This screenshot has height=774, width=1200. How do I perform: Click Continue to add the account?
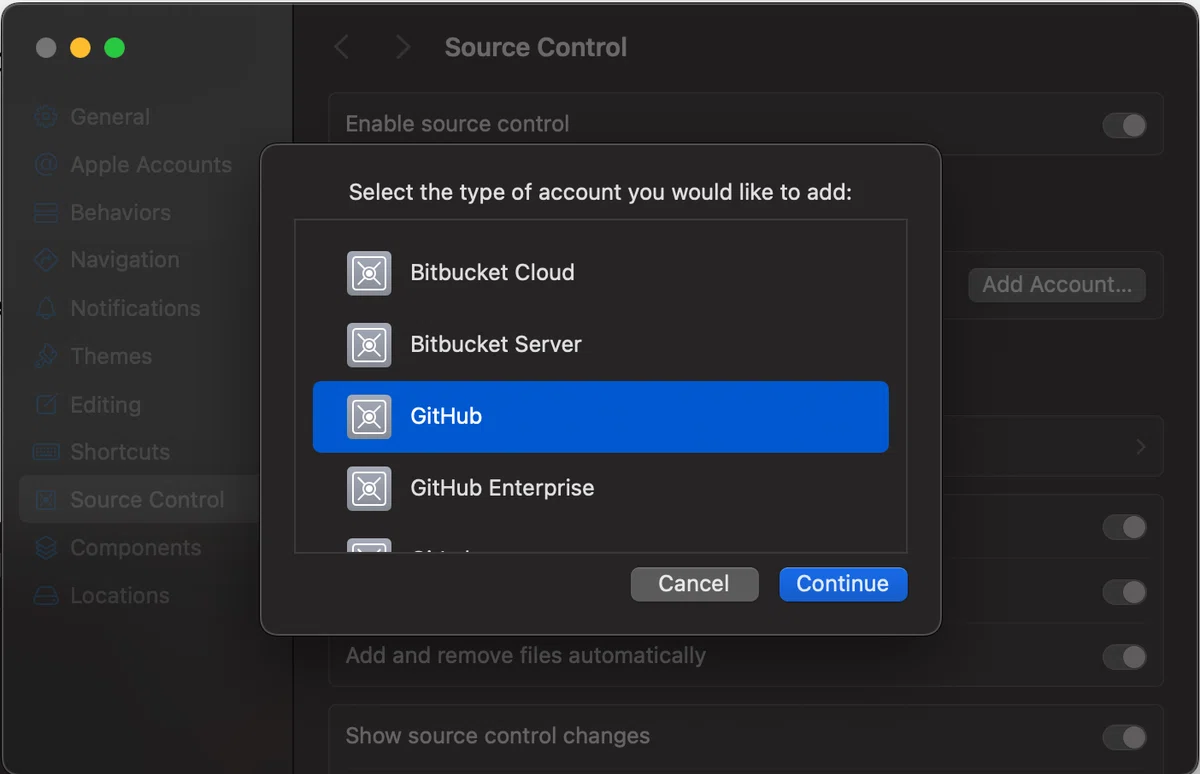pyautogui.click(x=843, y=584)
